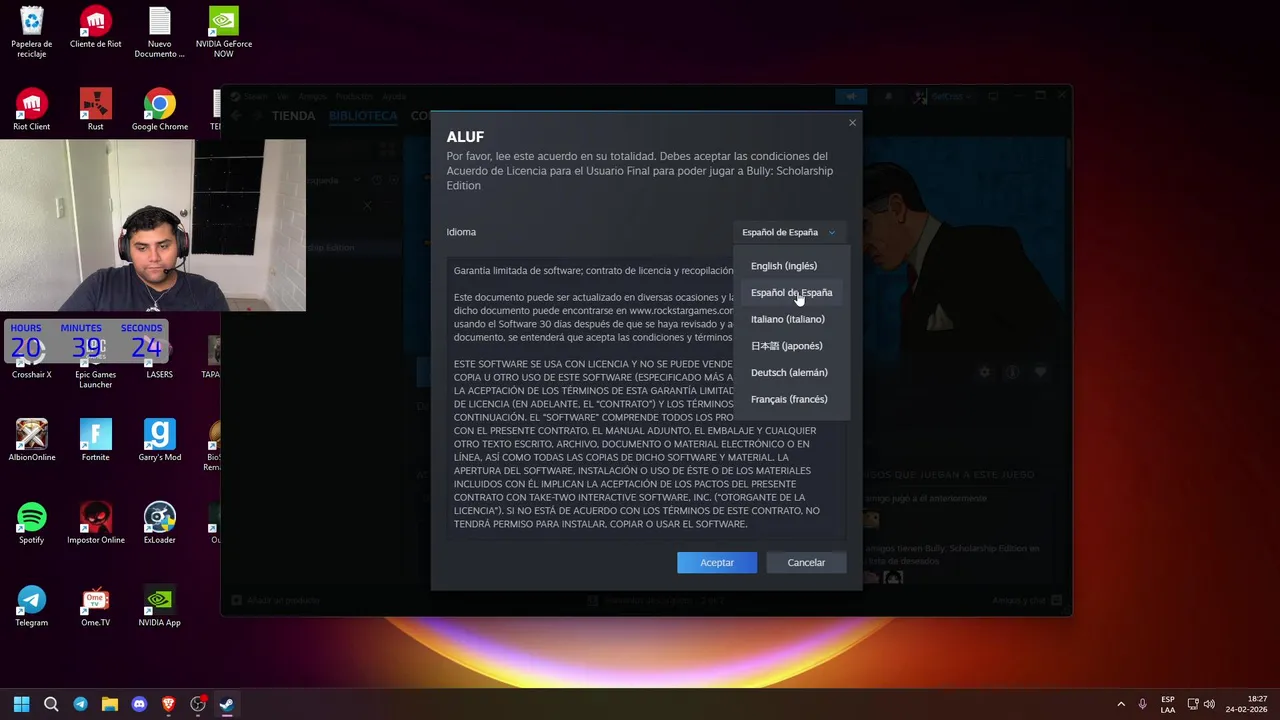Screen dimensions: 1280x720
Task: Select Italiano (italiano) language option
Action: pyautogui.click(x=788, y=319)
